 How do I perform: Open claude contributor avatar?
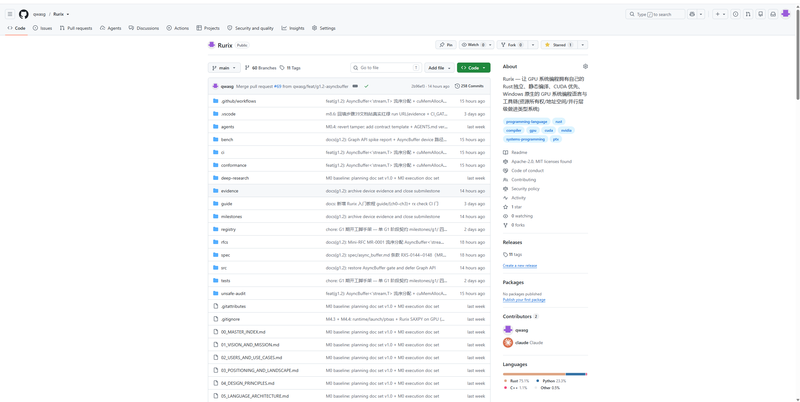click(508, 343)
